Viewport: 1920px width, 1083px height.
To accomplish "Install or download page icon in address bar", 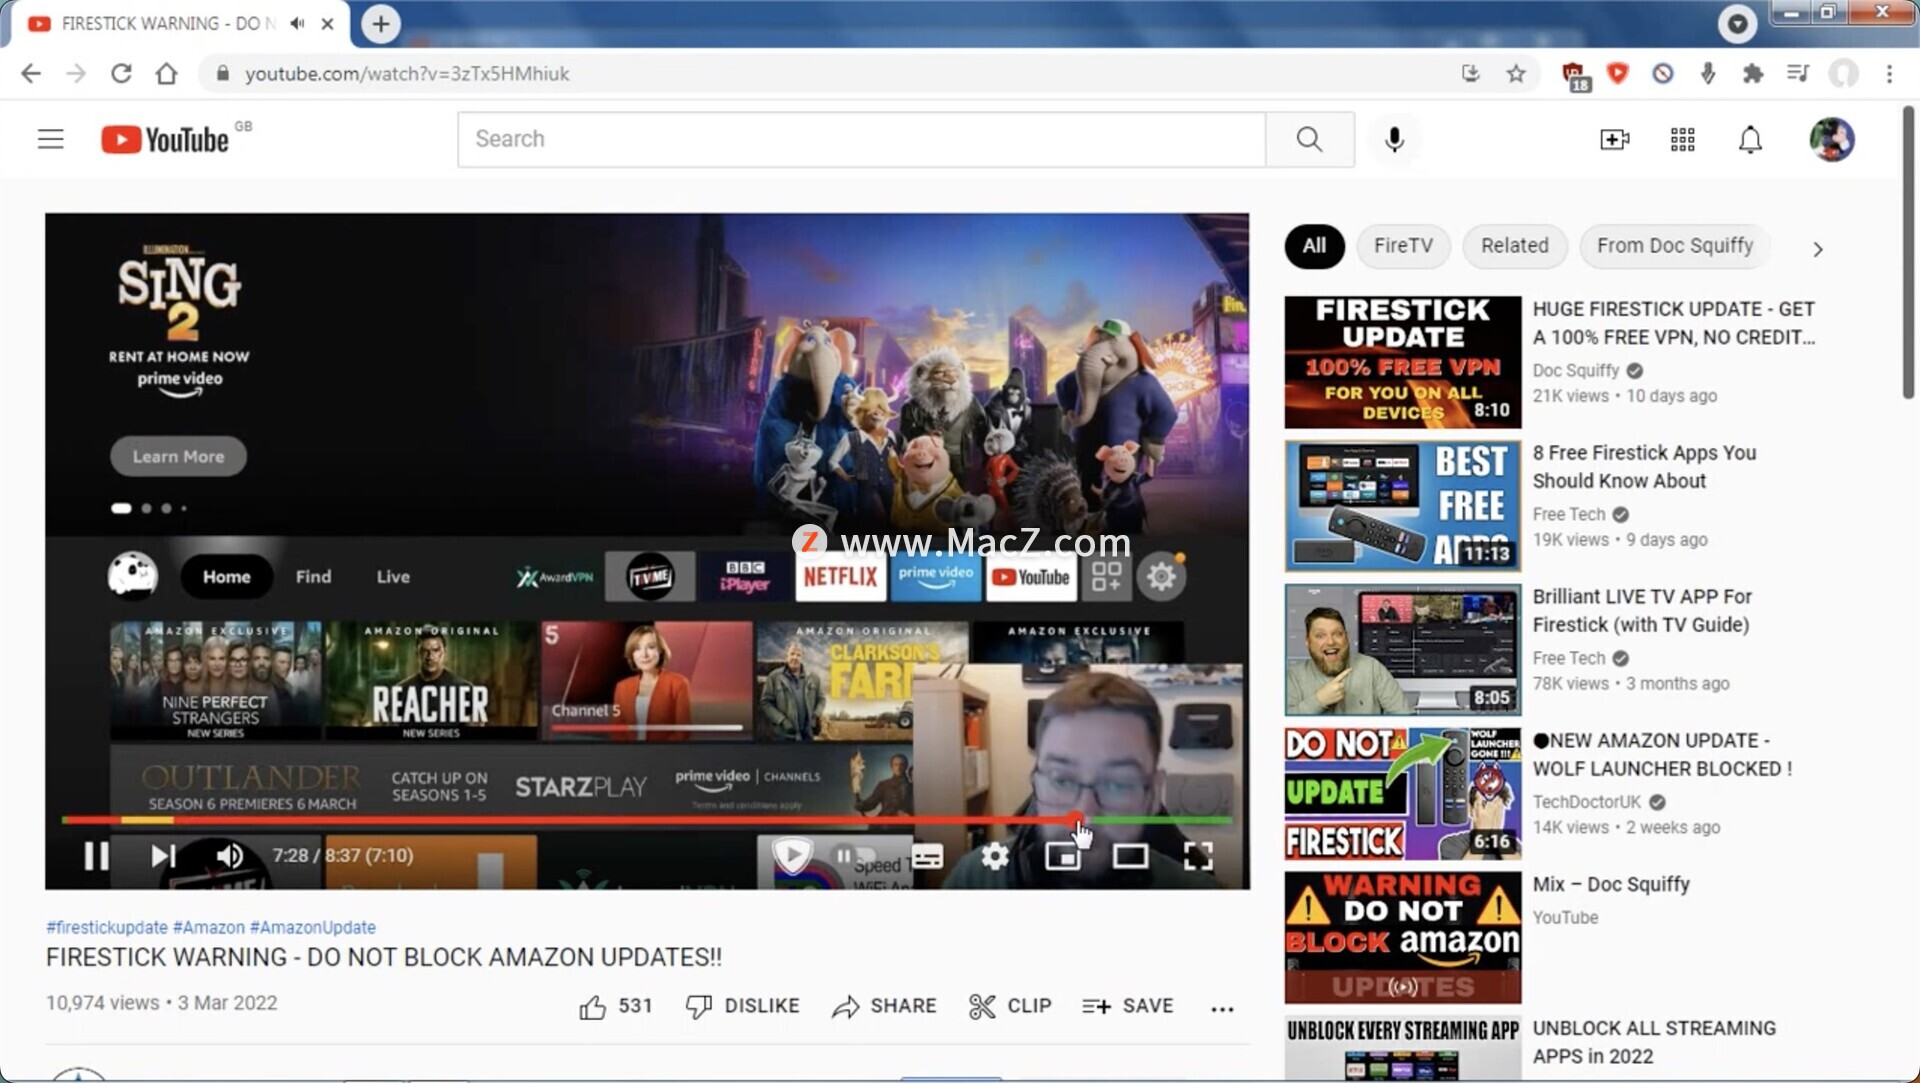I will (1470, 74).
